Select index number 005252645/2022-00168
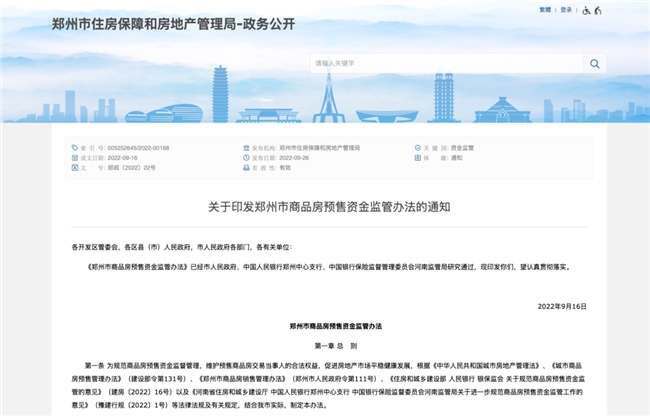Screen dimensions: 650x416 (x=138, y=148)
